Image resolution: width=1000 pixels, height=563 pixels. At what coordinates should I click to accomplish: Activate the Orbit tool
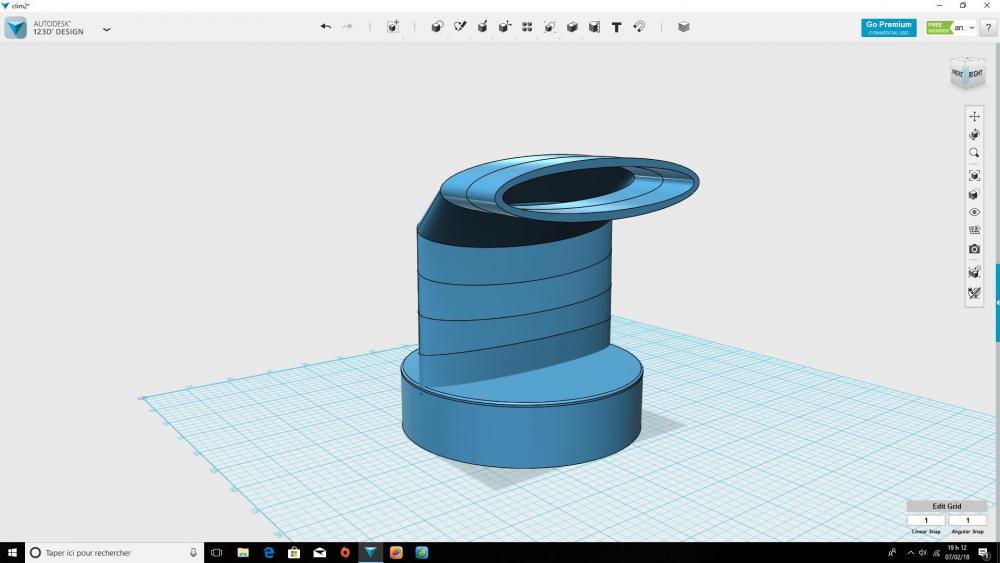[974, 135]
